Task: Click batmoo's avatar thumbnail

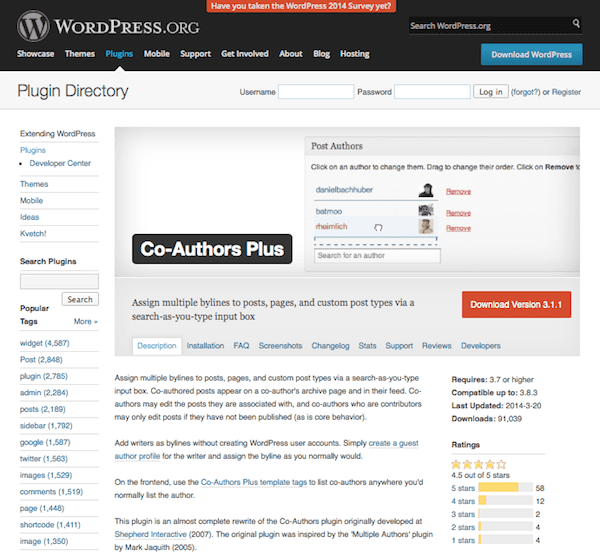Action: (x=426, y=212)
